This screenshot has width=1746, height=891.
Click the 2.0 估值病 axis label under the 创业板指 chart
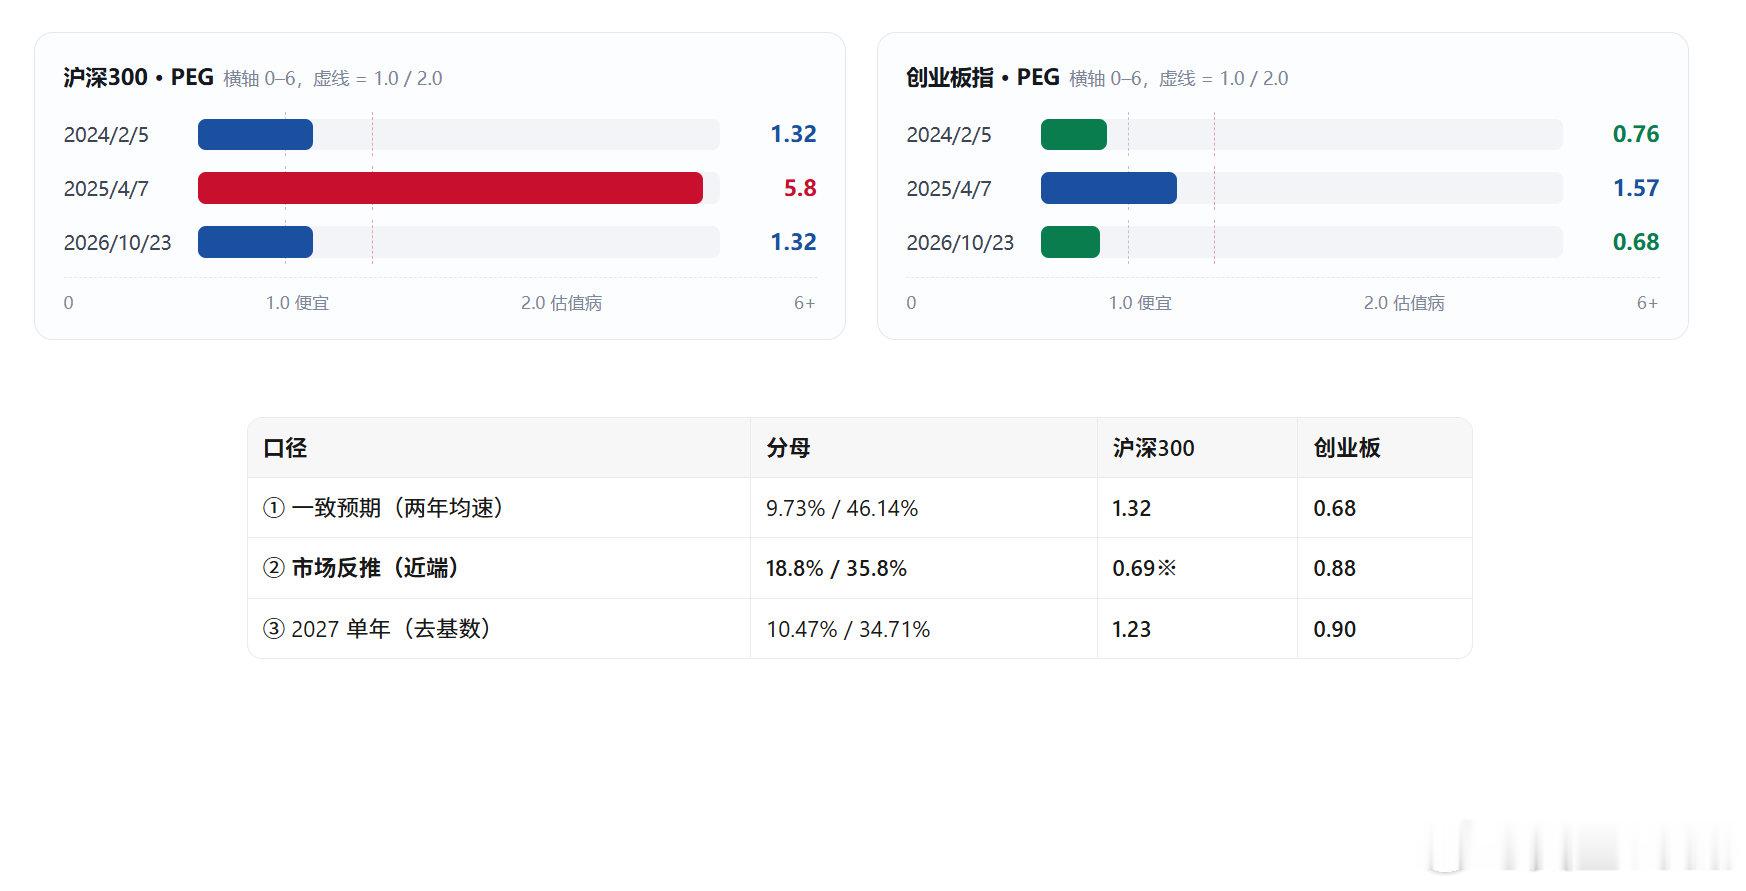(1404, 303)
